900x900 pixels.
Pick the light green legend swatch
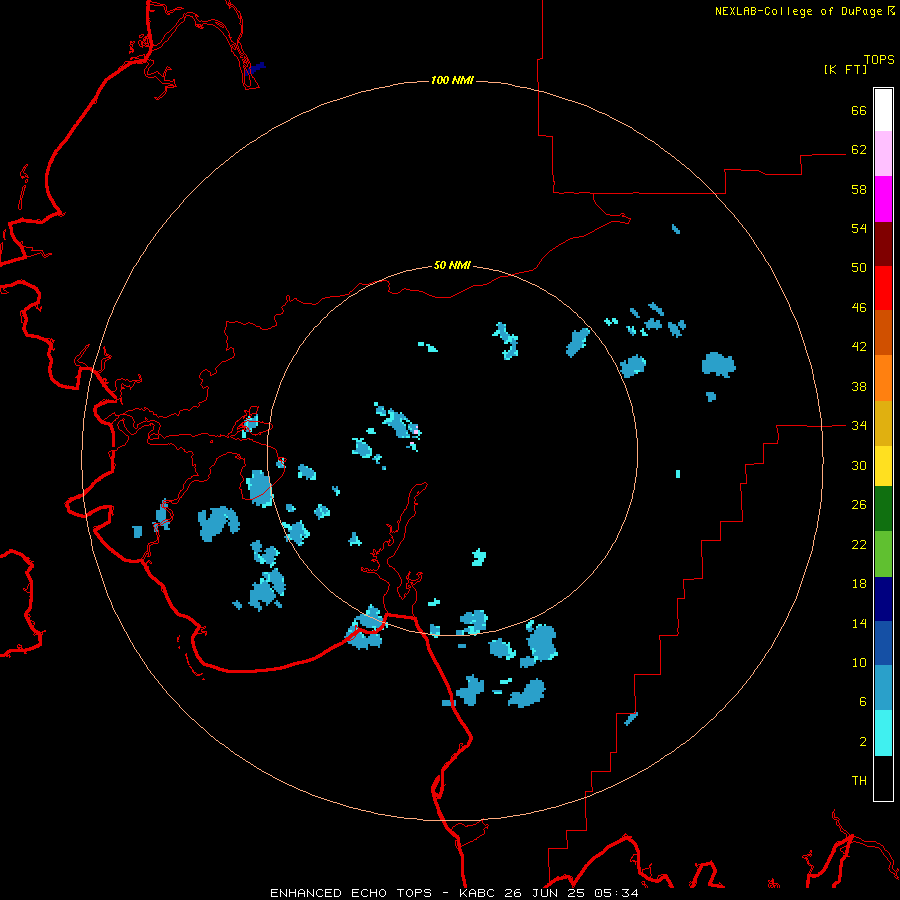pyautogui.click(x=883, y=554)
